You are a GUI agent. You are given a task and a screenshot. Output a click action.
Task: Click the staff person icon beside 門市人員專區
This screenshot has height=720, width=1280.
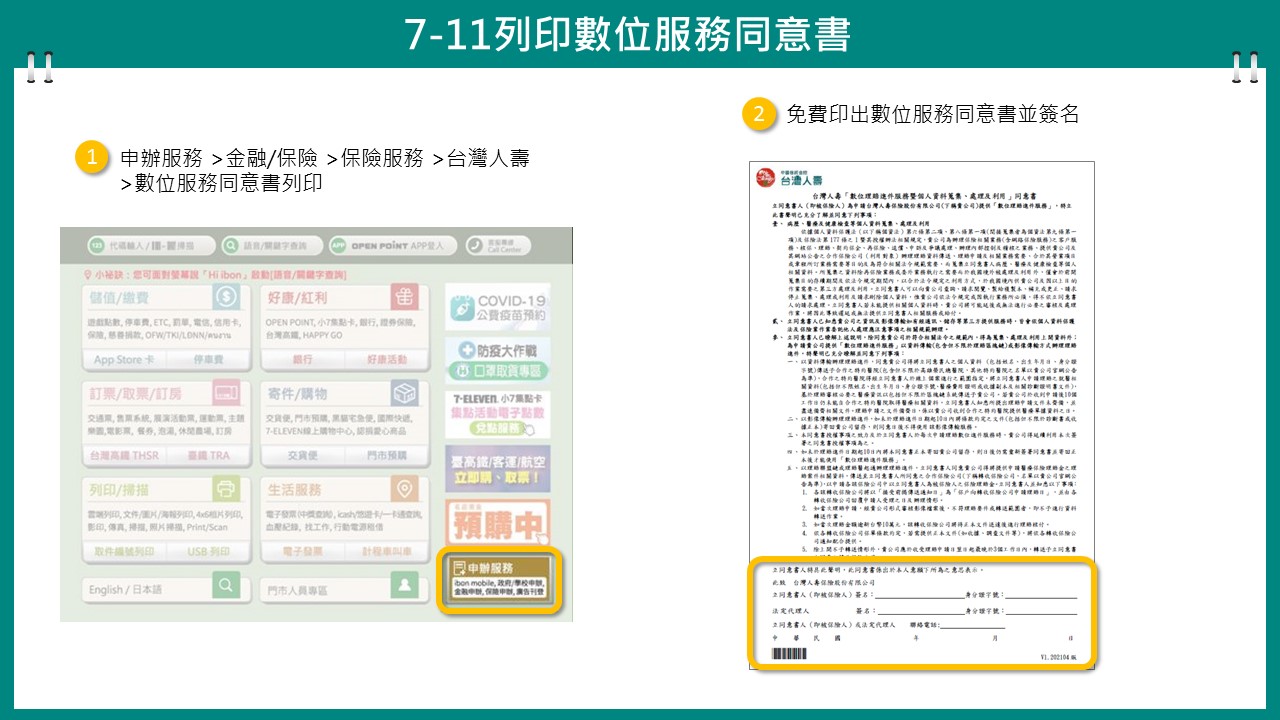(x=404, y=586)
